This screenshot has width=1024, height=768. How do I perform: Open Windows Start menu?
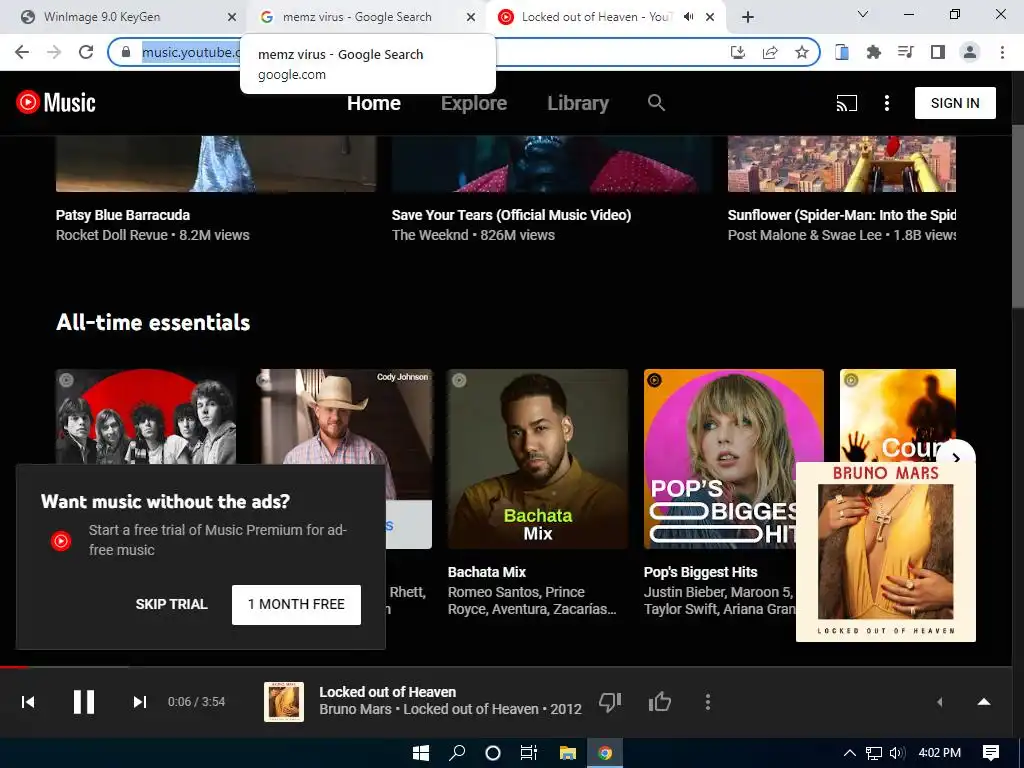421,753
